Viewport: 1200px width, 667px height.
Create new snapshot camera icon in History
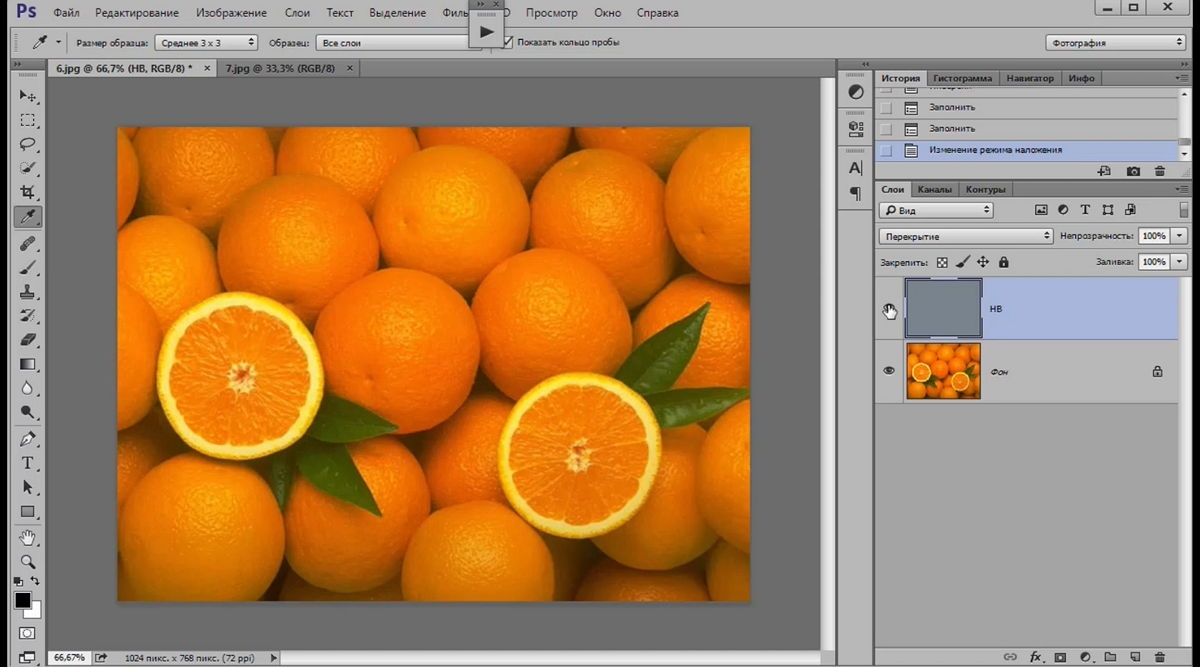point(1133,171)
